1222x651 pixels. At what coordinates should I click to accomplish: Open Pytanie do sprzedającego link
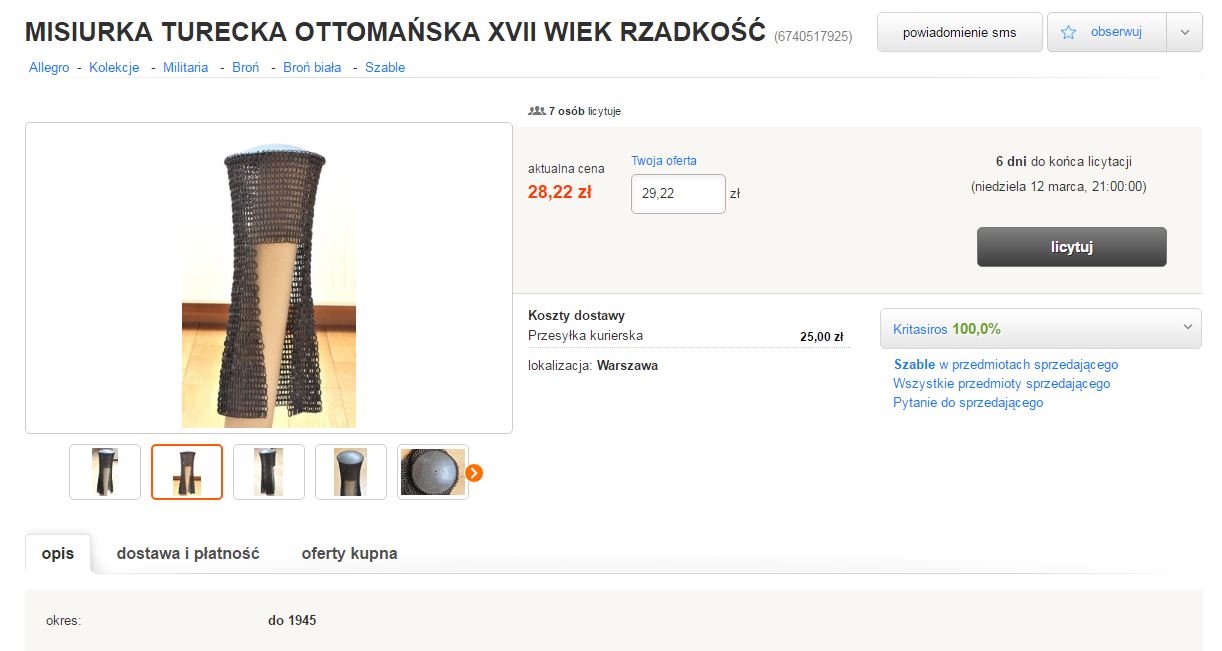click(968, 402)
